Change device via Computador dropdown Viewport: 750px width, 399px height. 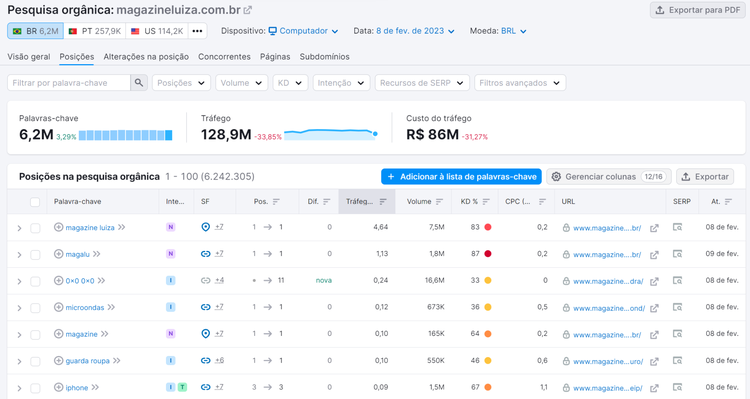303,31
